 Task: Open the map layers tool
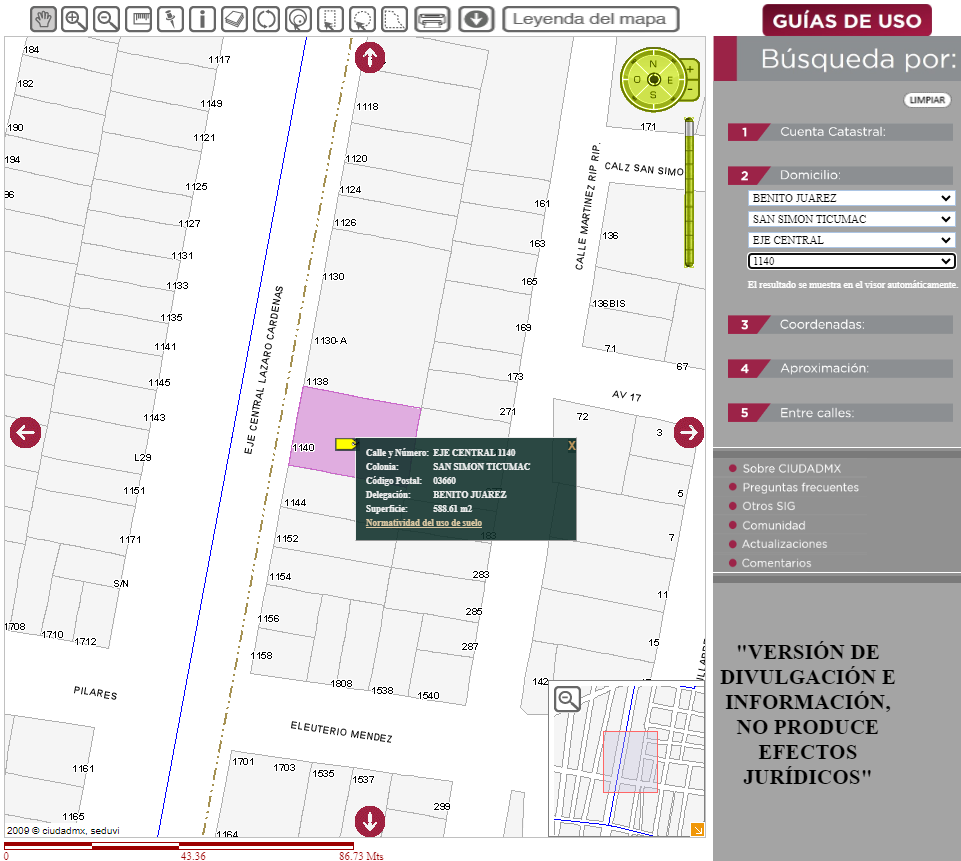click(x=234, y=20)
